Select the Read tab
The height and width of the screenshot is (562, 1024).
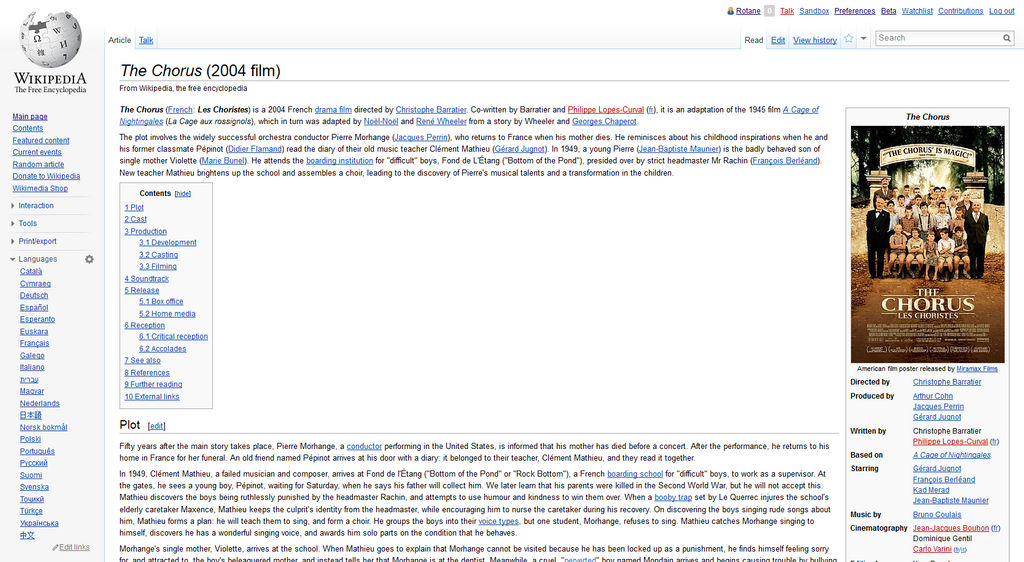(754, 40)
